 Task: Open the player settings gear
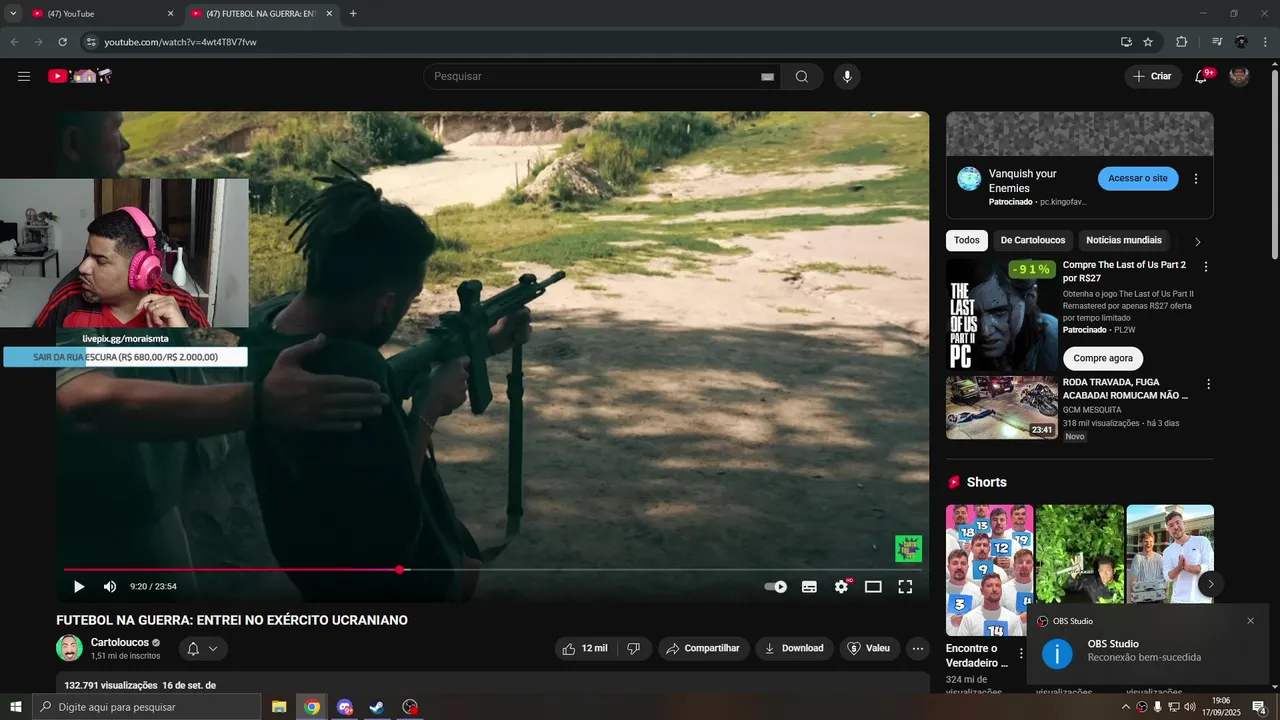pyautogui.click(x=841, y=587)
